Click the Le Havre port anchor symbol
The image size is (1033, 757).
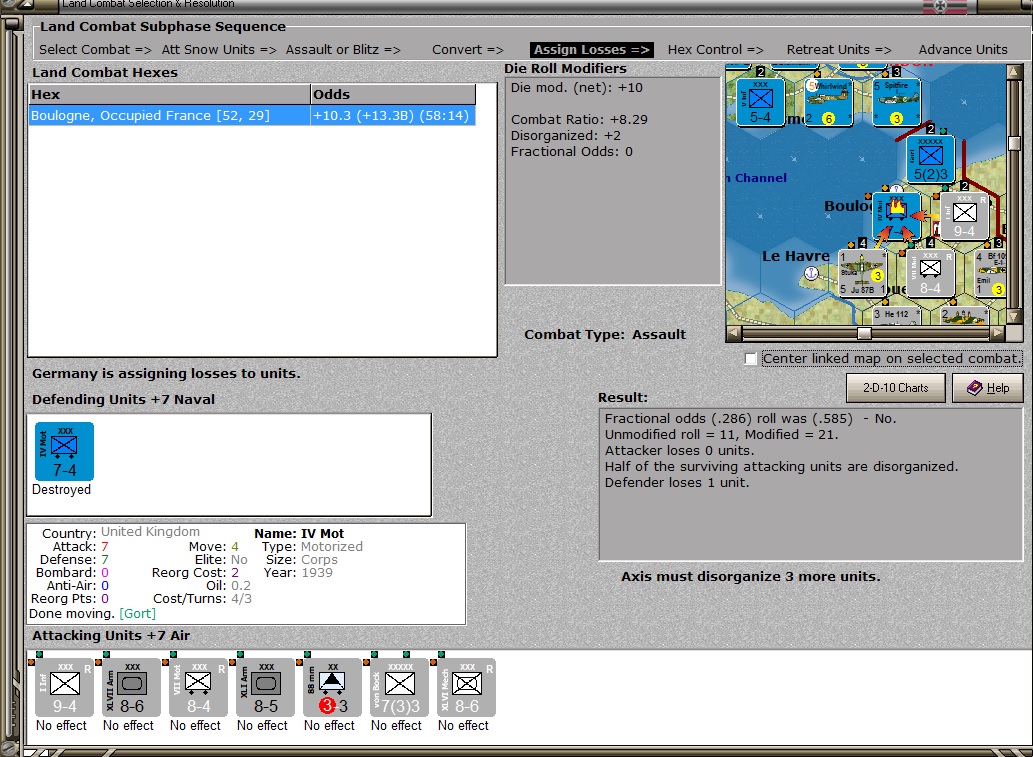tap(812, 272)
